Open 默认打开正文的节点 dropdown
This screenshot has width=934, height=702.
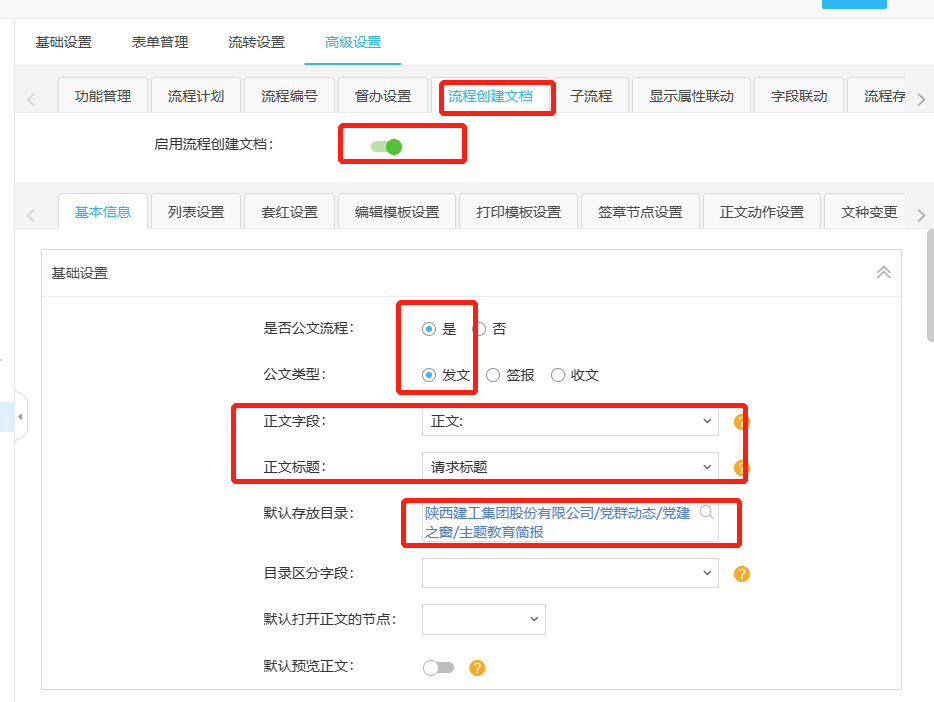(x=484, y=619)
